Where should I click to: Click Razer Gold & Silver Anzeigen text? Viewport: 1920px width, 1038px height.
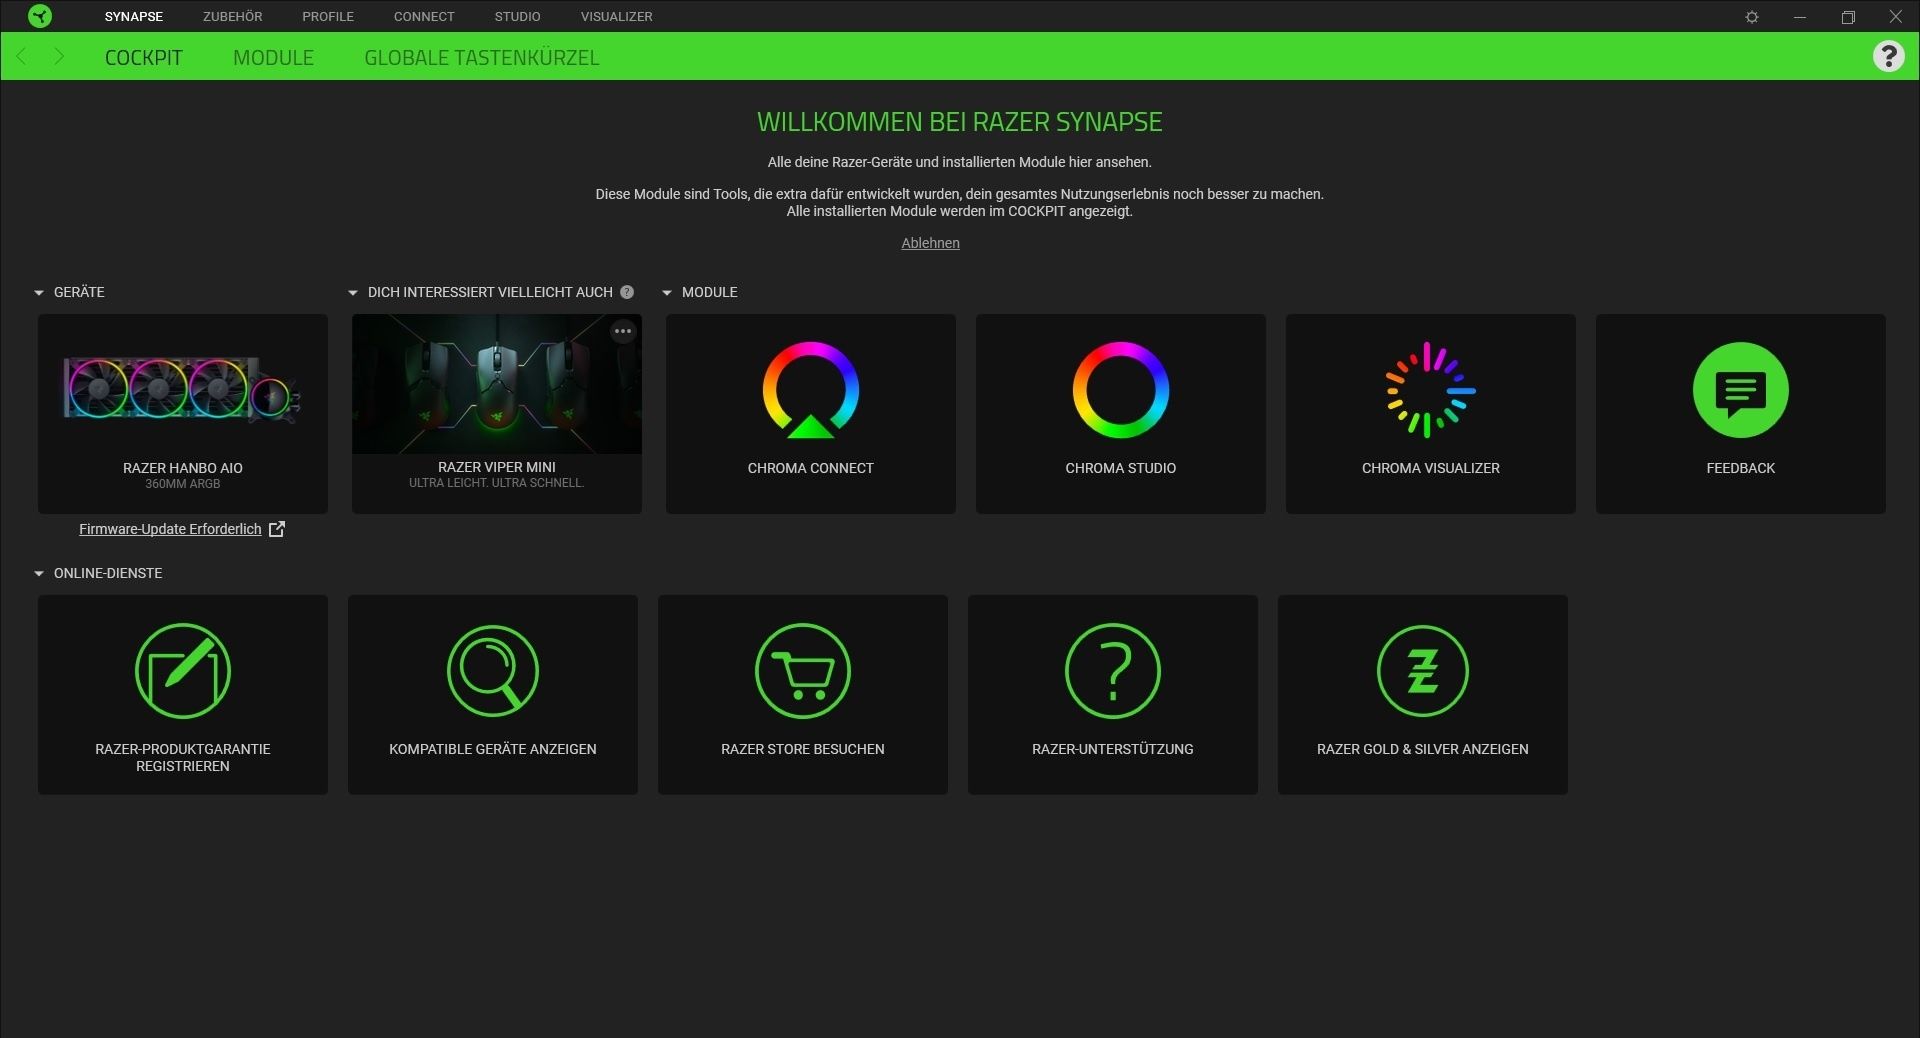[x=1423, y=749]
